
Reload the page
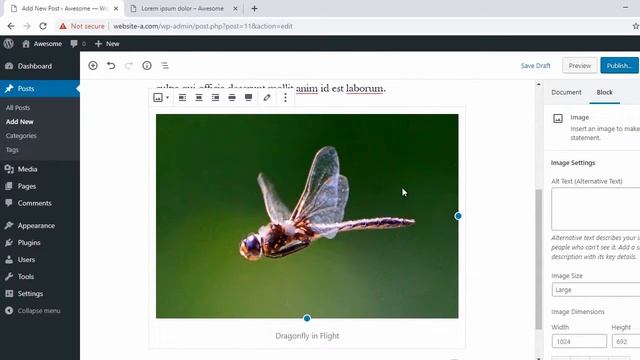tap(43, 26)
